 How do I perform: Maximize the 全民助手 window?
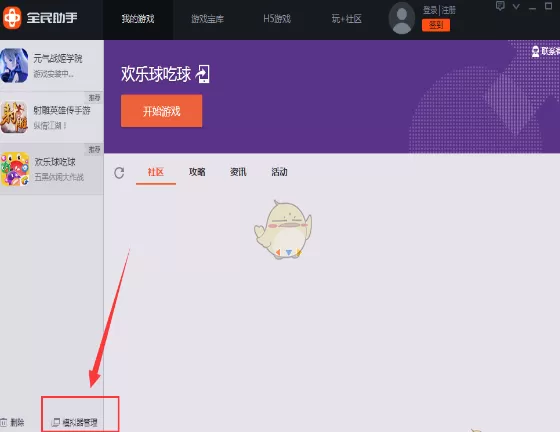(549, 6)
